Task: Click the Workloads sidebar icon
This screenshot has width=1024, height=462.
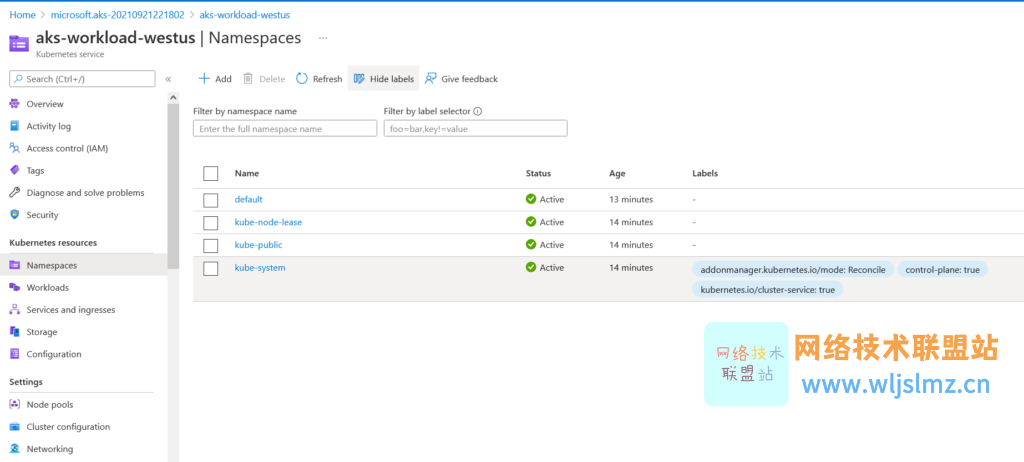Action: click(x=14, y=288)
